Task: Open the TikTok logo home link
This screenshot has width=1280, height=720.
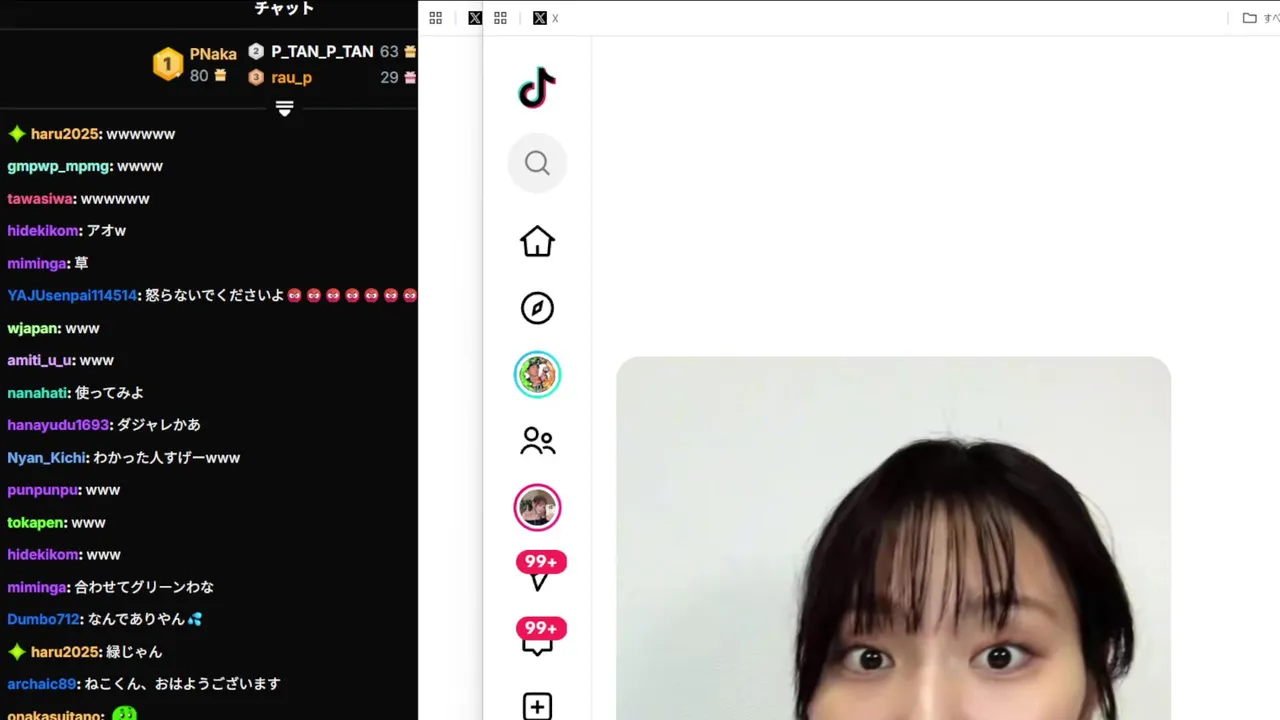Action: point(537,88)
